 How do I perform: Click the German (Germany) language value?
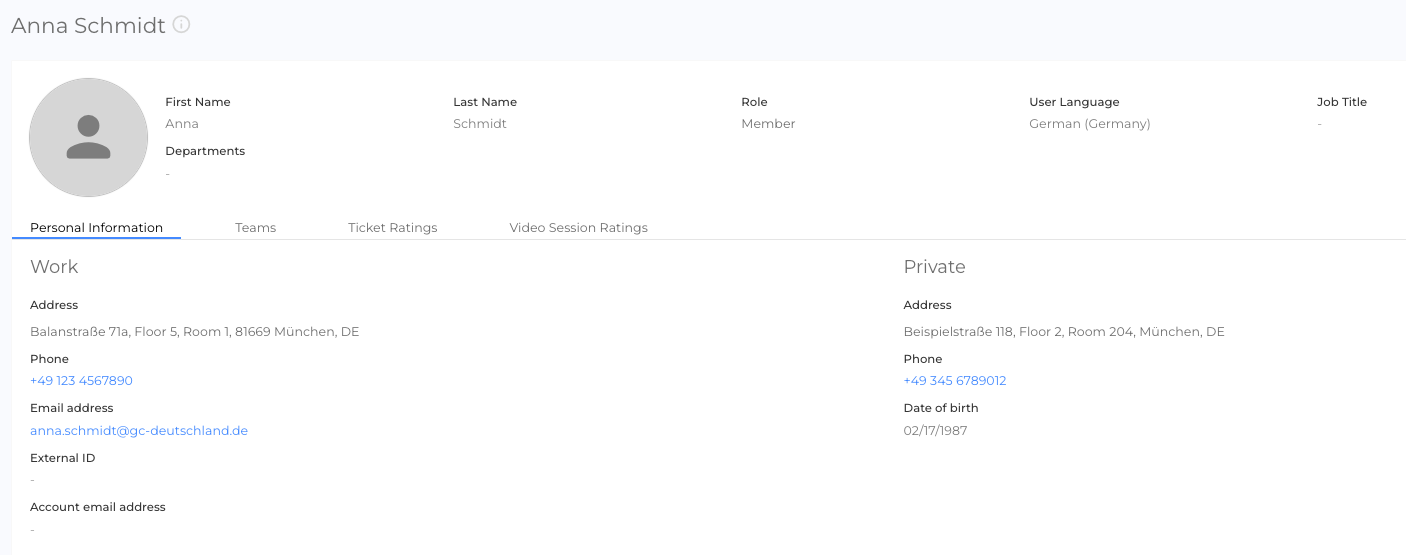[1089, 124]
